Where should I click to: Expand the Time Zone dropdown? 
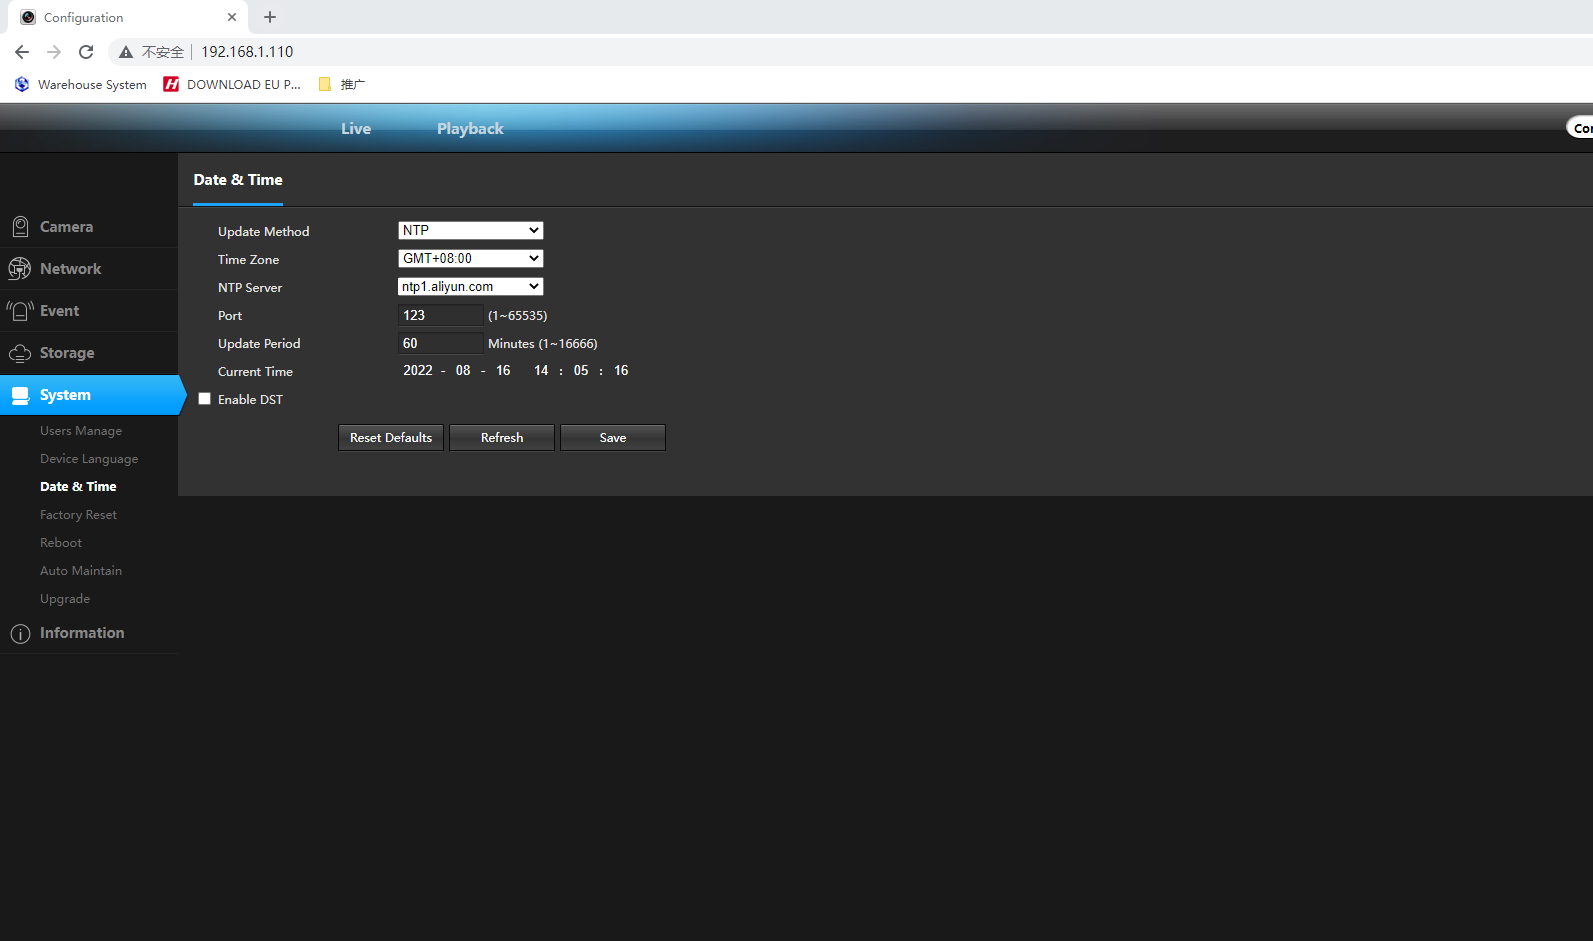(x=470, y=259)
